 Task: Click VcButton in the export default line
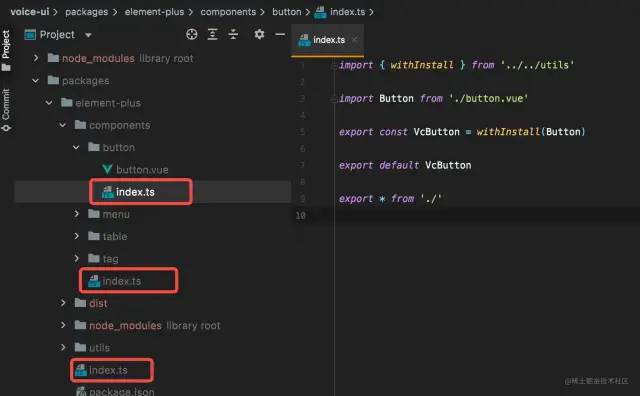pyautogui.click(x=448, y=165)
